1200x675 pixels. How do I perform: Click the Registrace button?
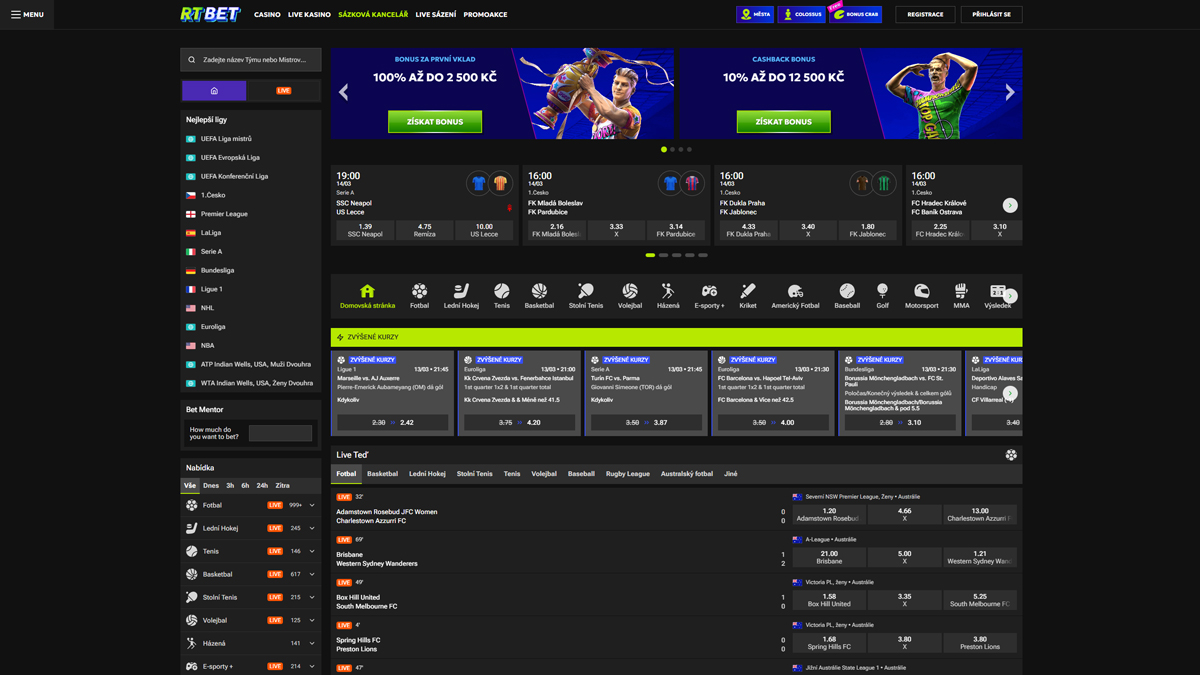click(x=925, y=15)
